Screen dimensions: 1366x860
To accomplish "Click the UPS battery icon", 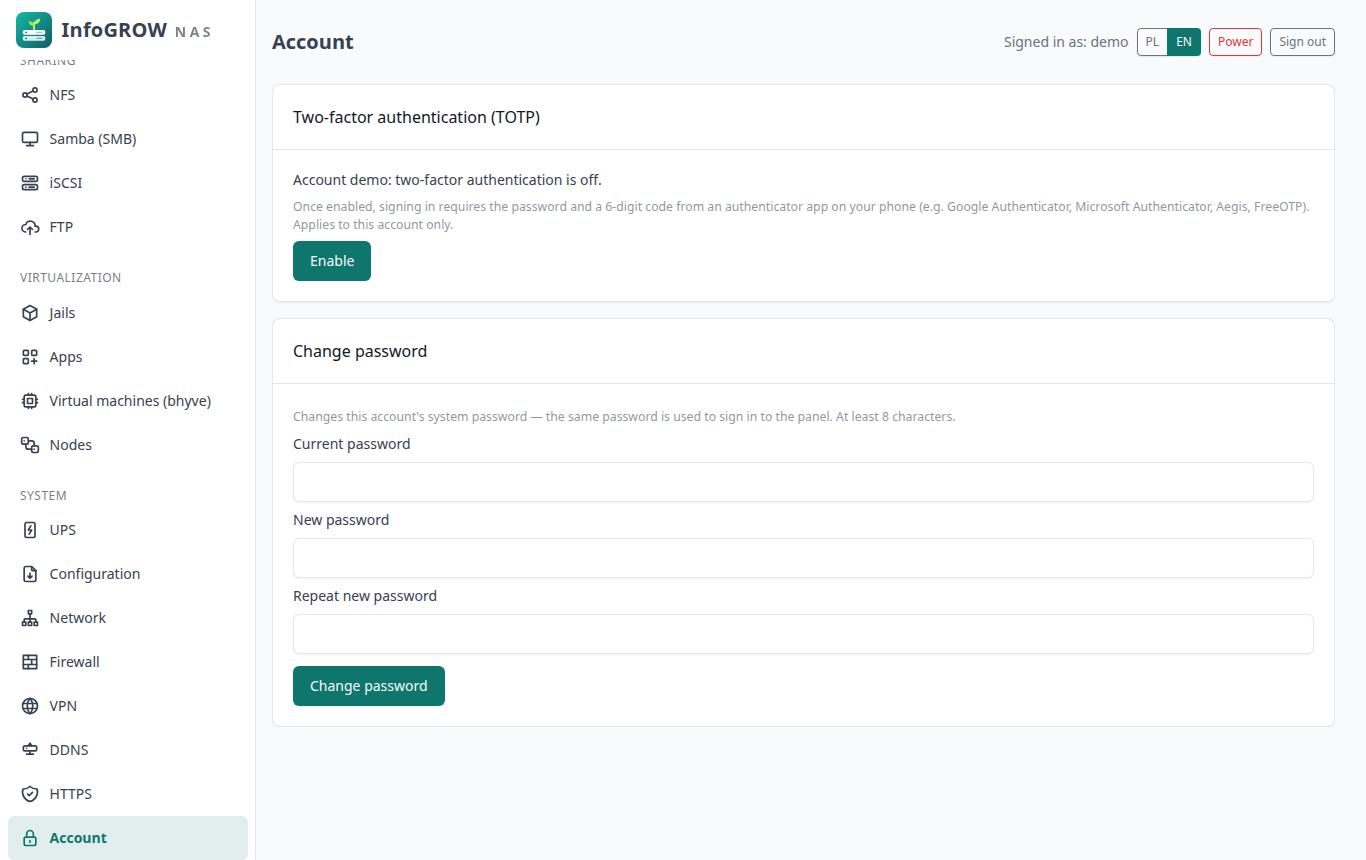I will point(30,530).
